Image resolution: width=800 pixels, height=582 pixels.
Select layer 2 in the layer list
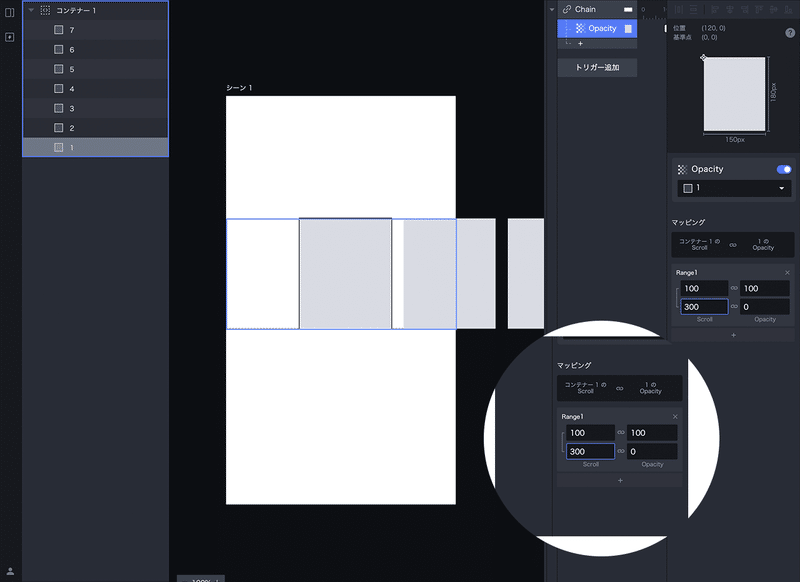(95, 128)
